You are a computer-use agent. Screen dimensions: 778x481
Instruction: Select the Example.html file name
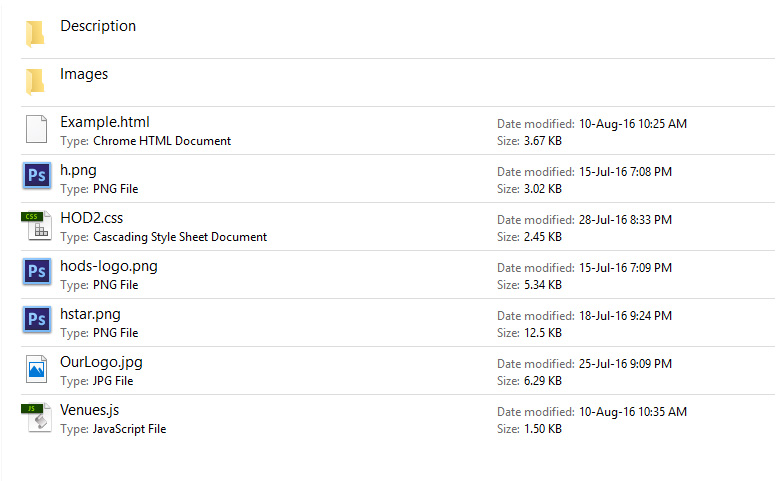[x=105, y=122]
